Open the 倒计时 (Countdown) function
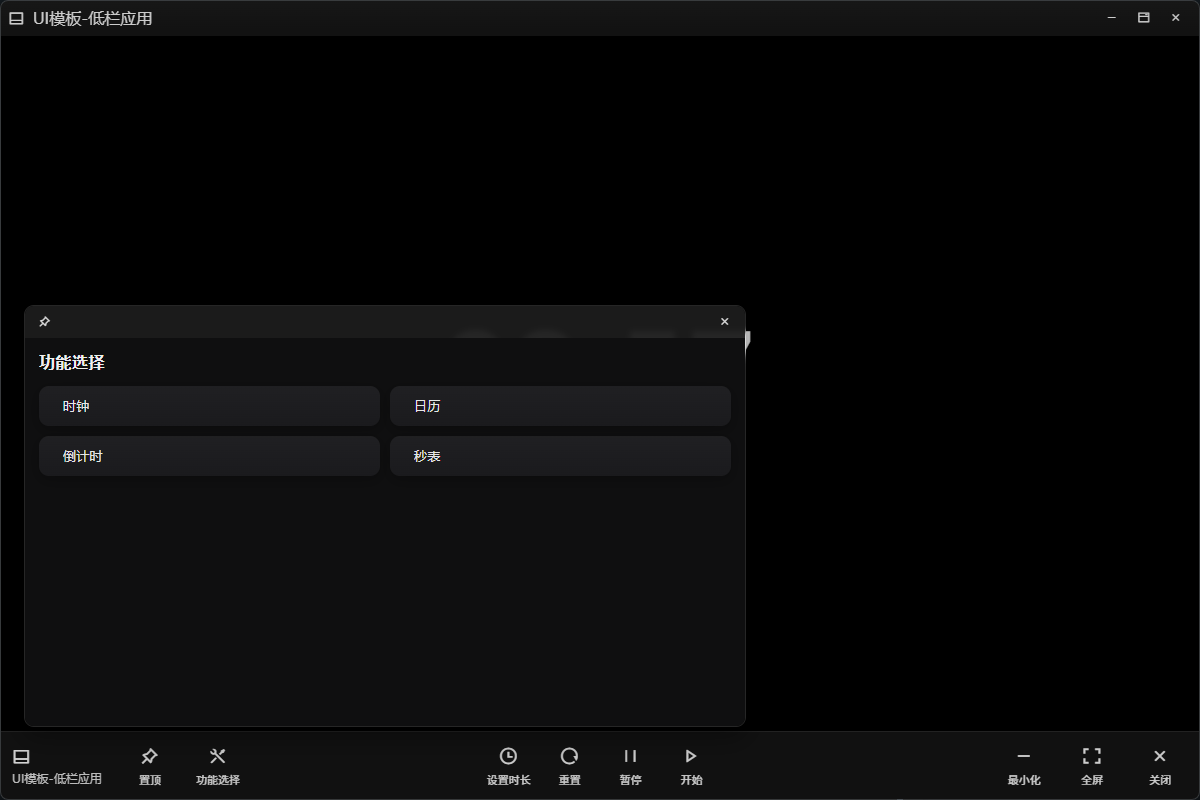 tap(209, 456)
